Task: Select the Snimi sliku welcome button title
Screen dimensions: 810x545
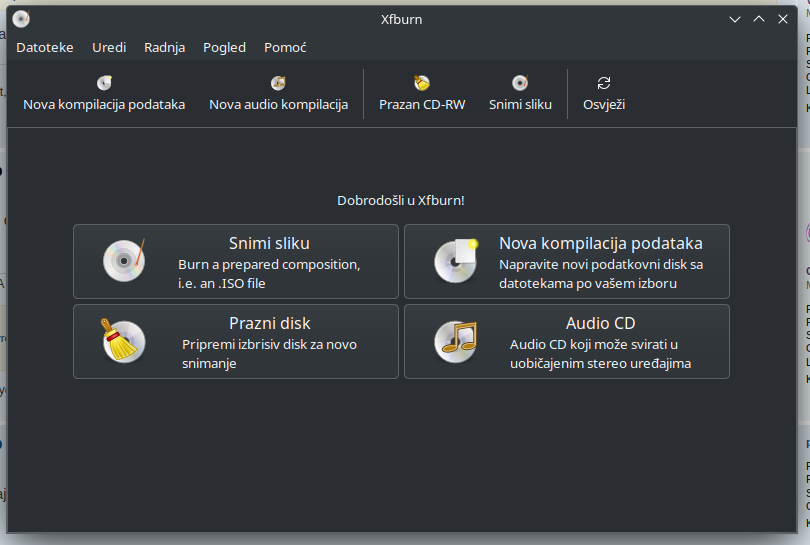Action: point(269,243)
